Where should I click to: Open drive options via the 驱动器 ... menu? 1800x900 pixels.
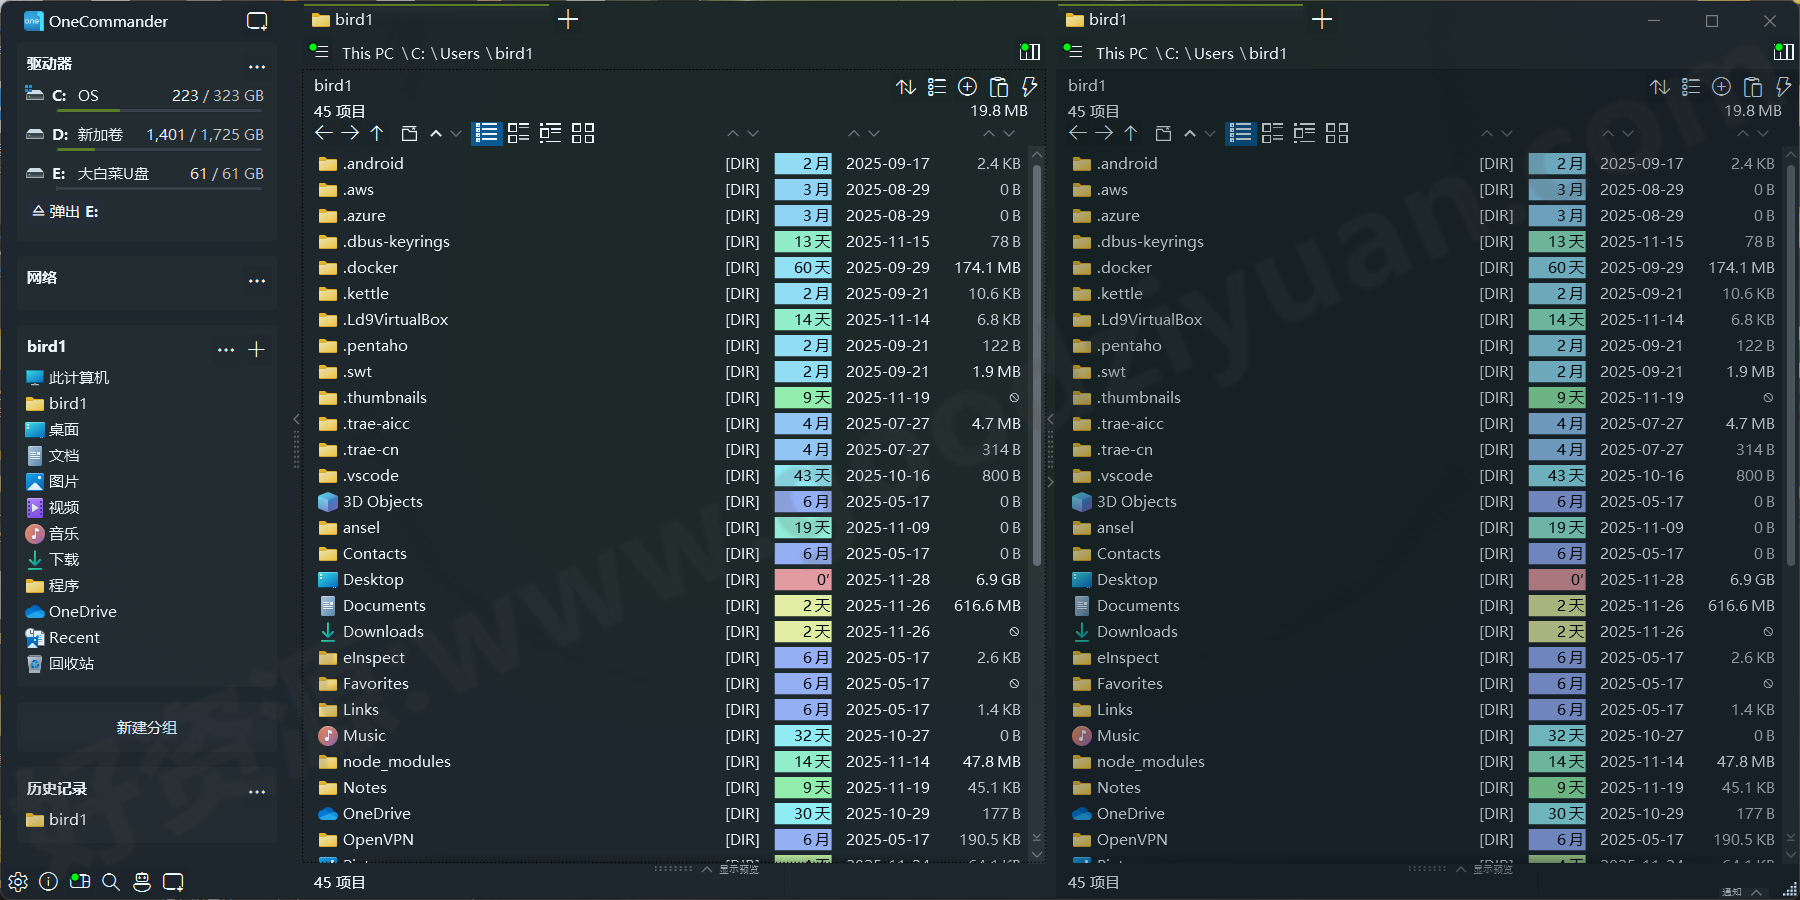click(256, 66)
